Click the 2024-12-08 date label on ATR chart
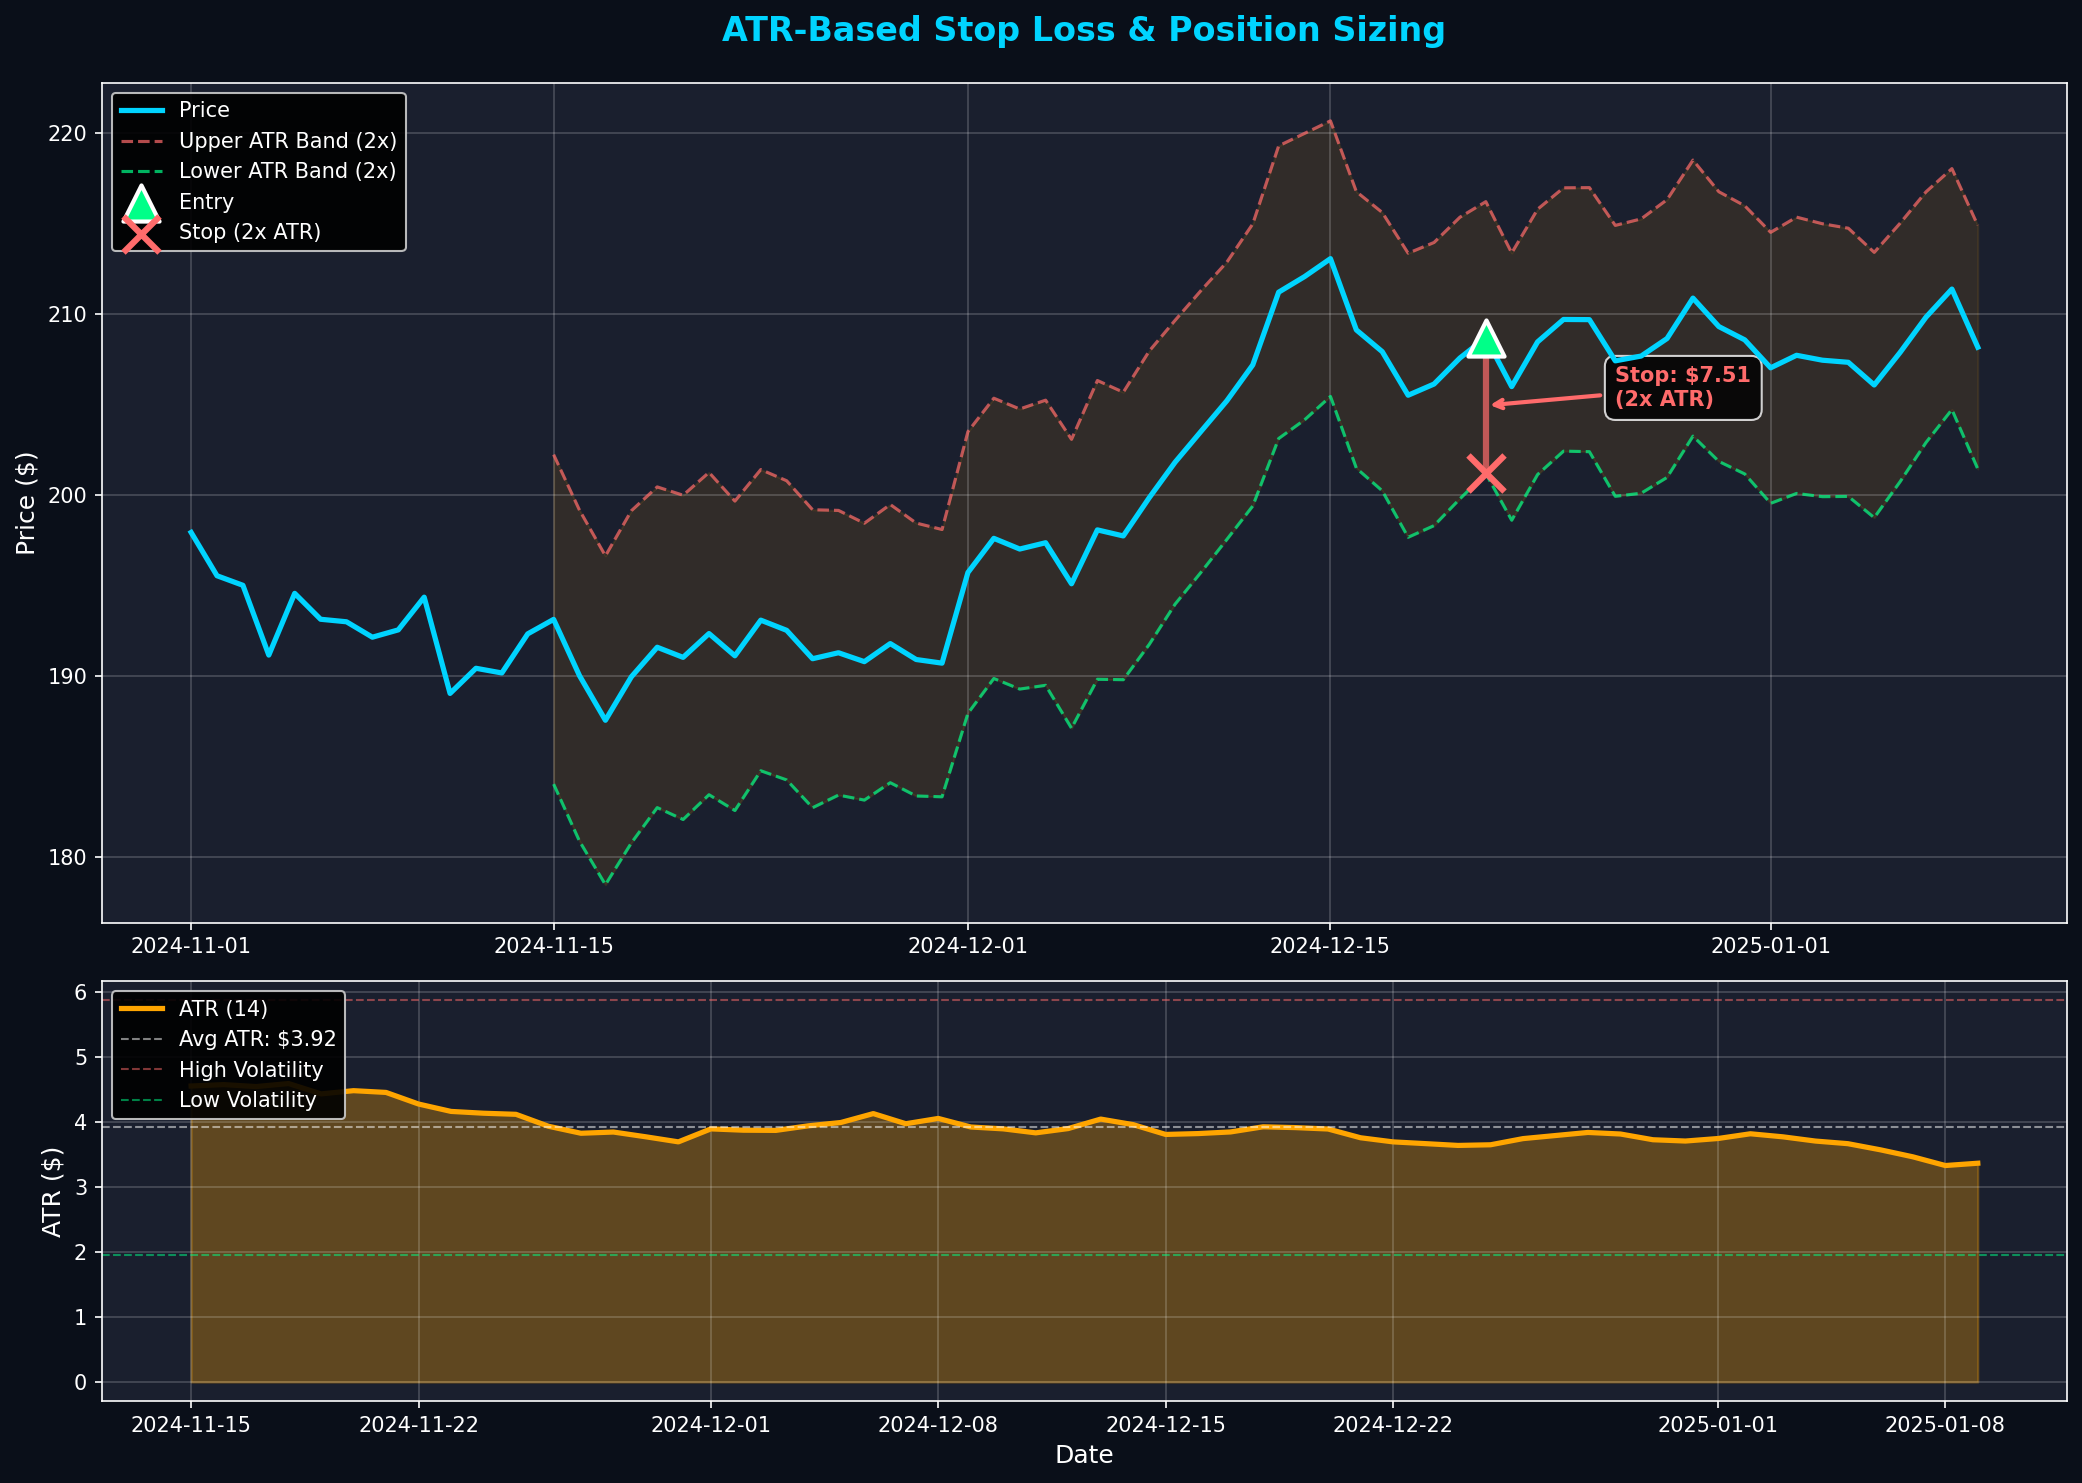This screenshot has width=2082, height=1483. point(937,1425)
